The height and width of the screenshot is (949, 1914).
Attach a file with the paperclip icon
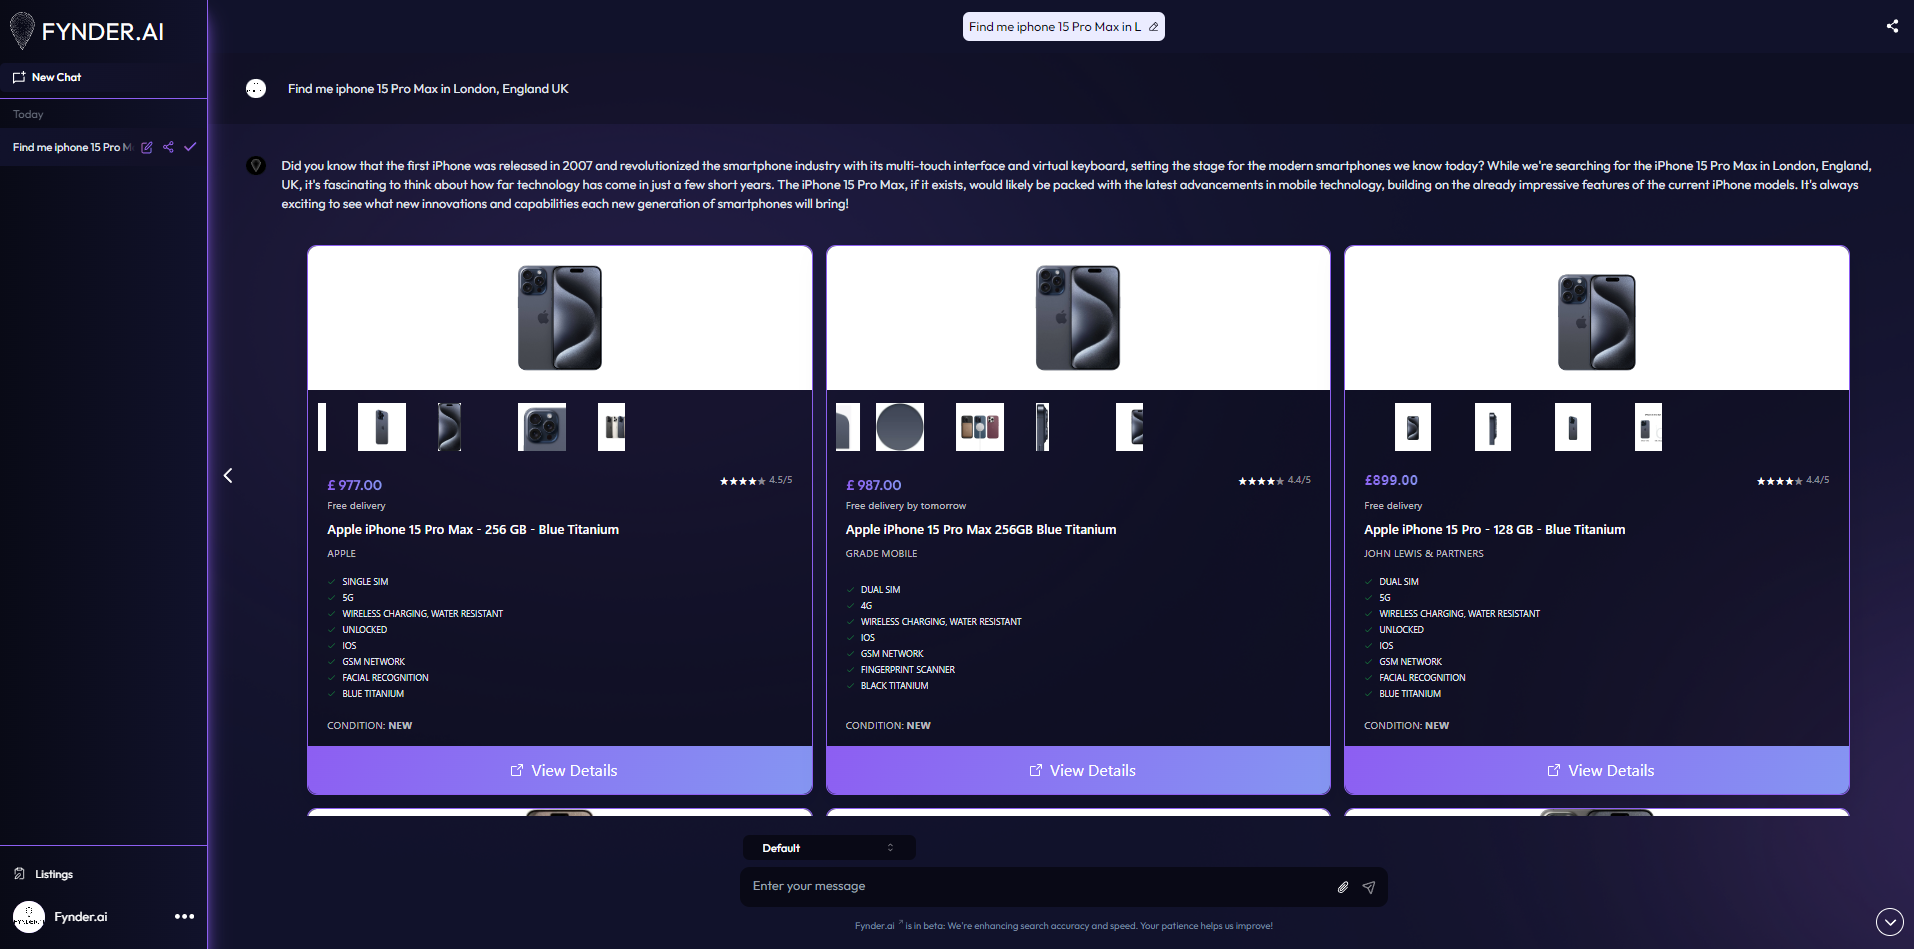[1343, 887]
